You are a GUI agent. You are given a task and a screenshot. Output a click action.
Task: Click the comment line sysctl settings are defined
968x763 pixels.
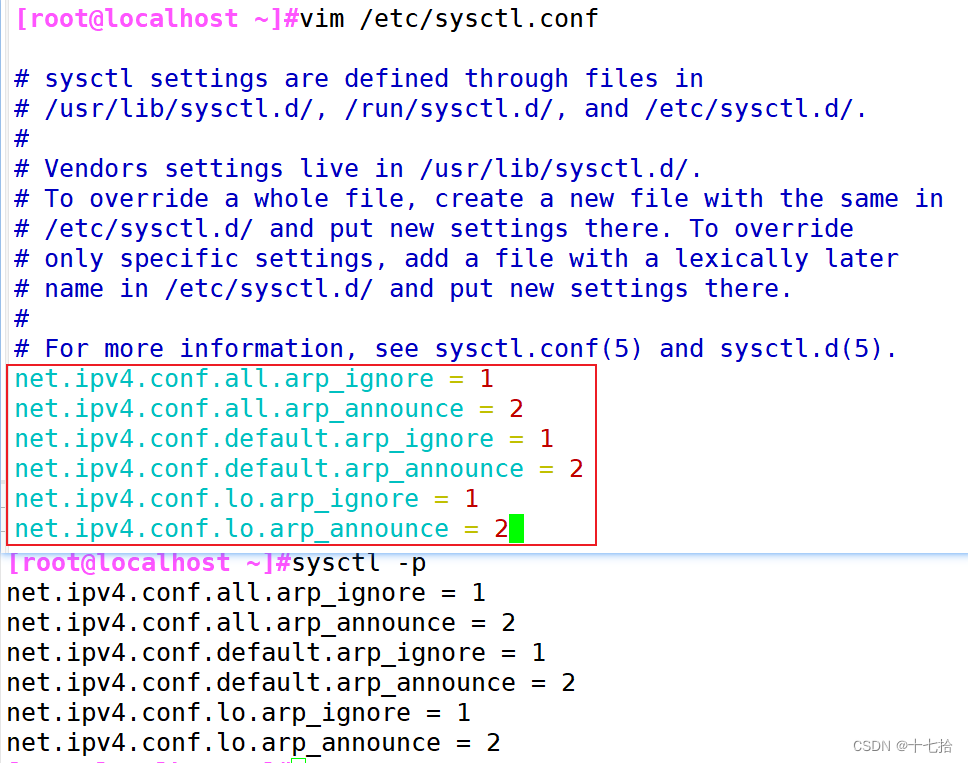click(359, 78)
